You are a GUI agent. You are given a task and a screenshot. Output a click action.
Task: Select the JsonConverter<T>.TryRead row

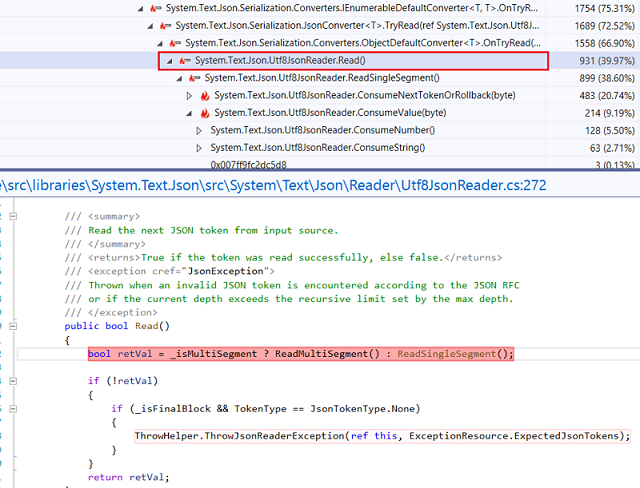click(320, 26)
